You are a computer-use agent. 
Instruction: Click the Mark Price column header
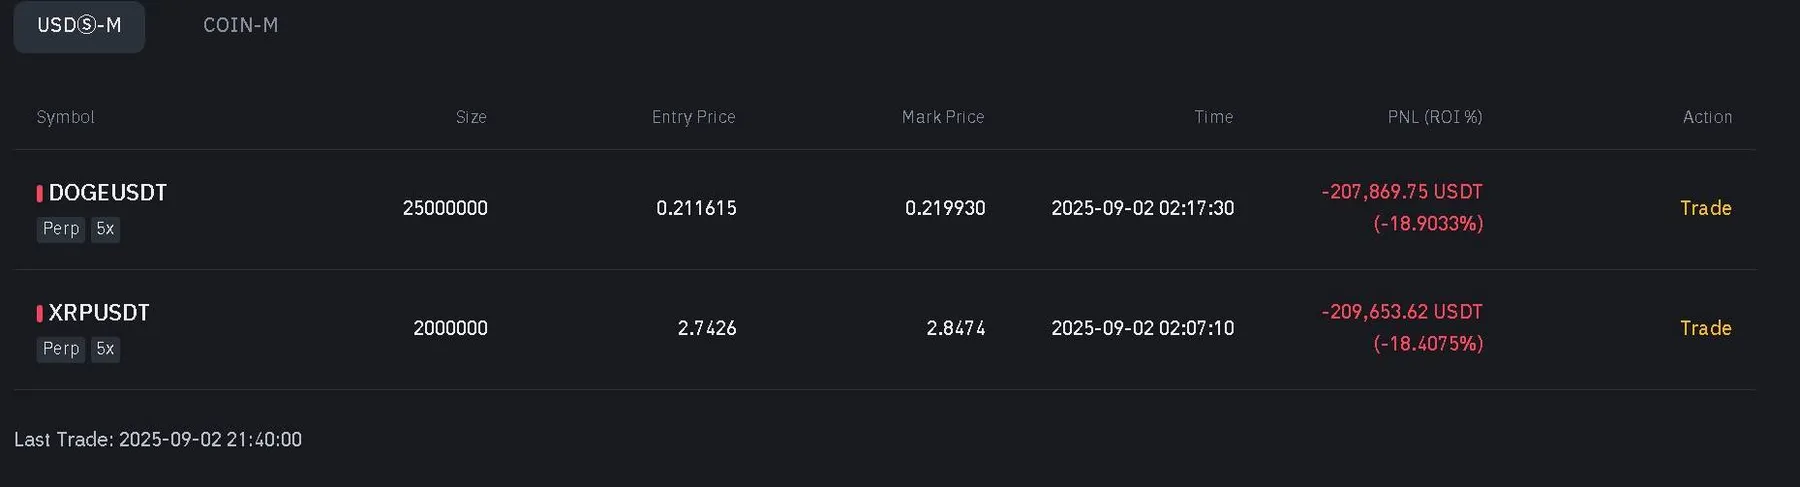(942, 117)
